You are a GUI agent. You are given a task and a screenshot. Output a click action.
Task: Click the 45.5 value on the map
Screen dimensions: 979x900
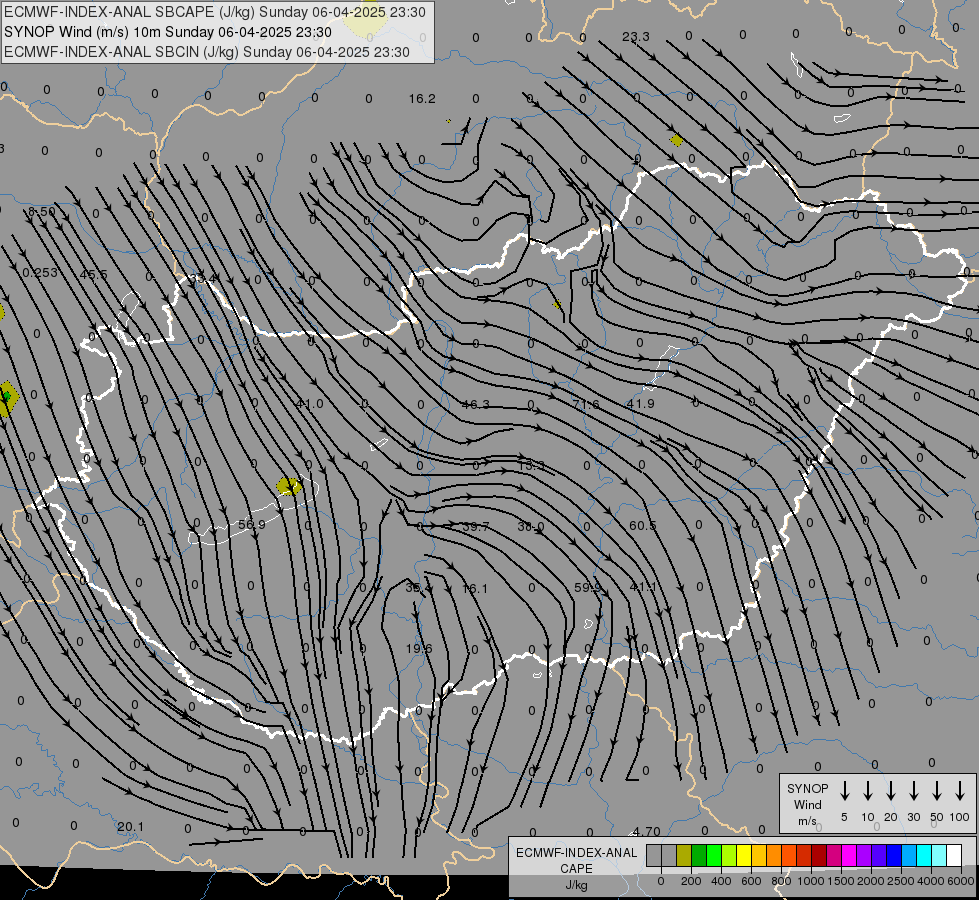click(x=93, y=275)
